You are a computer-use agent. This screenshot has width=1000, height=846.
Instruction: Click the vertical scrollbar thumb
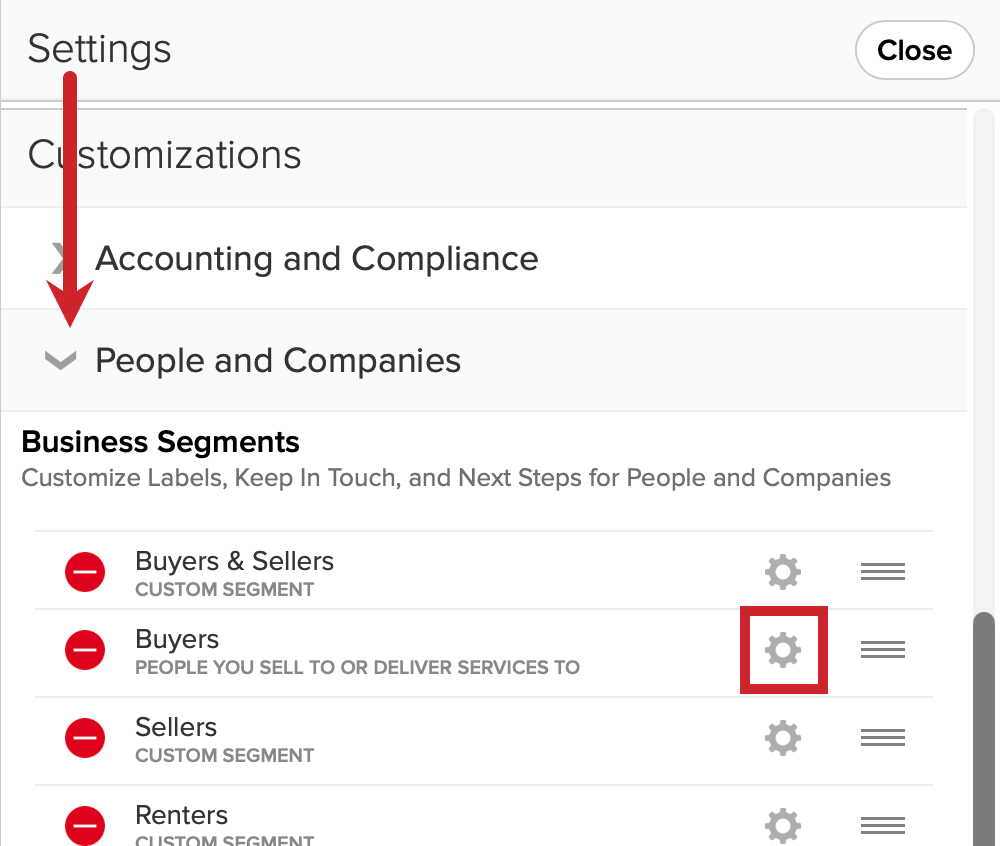click(x=984, y=729)
